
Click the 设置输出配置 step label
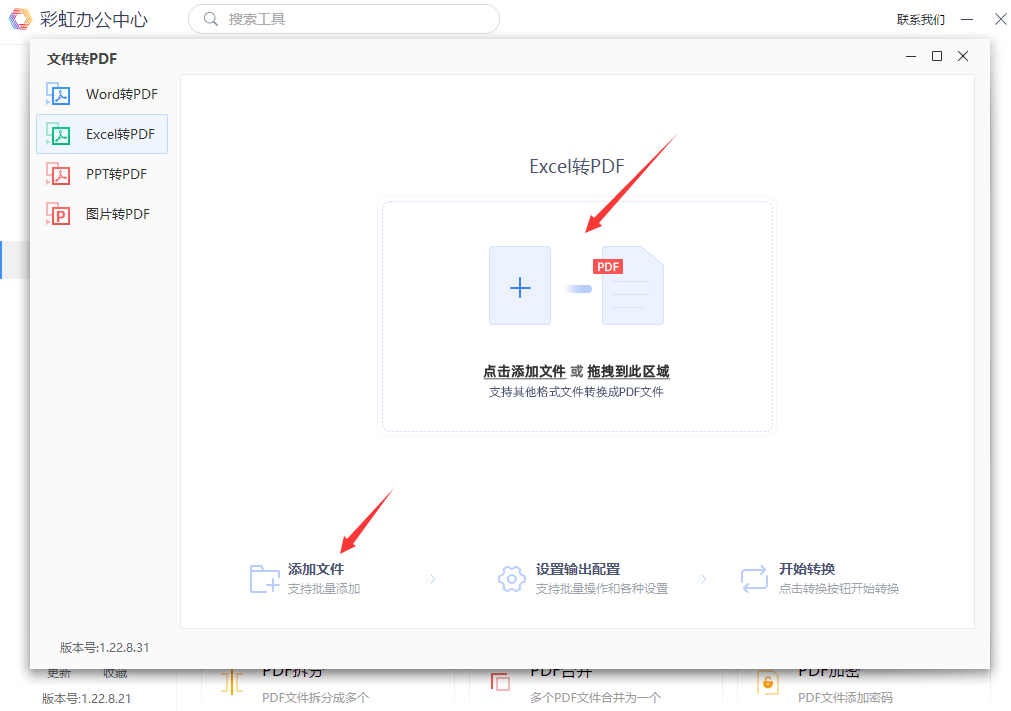pos(578,569)
